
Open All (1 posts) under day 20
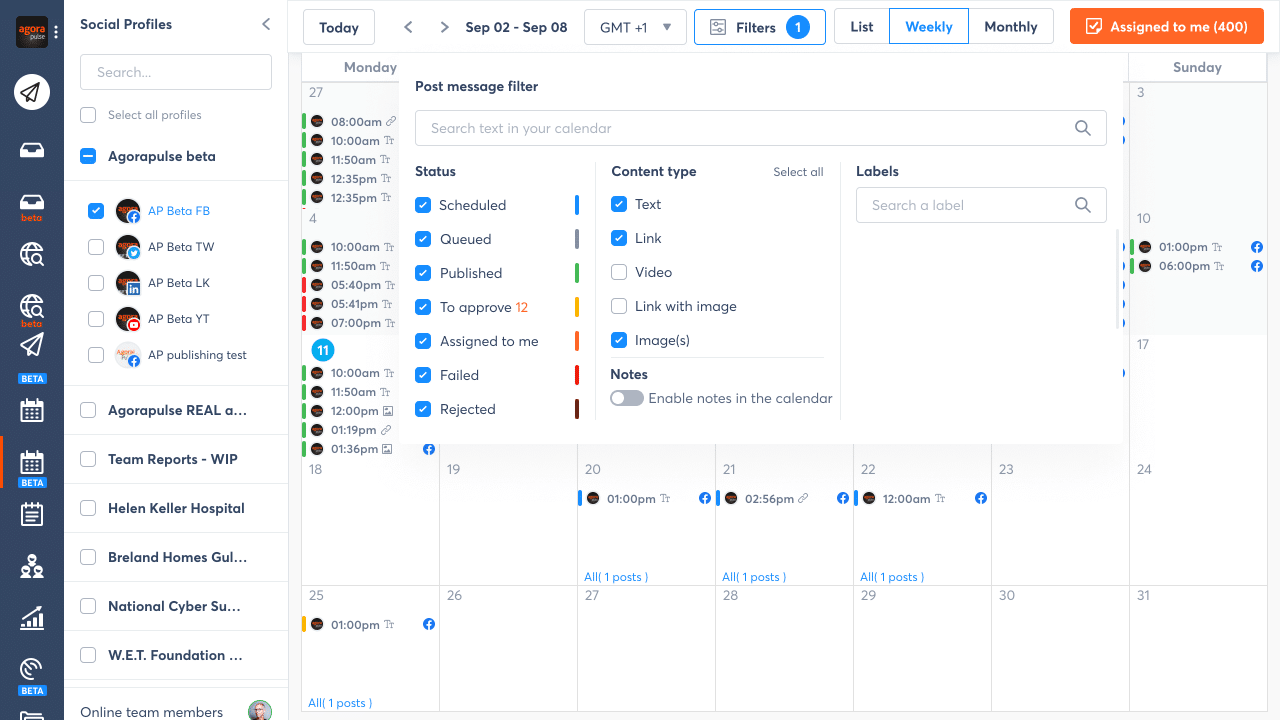click(x=616, y=577)
